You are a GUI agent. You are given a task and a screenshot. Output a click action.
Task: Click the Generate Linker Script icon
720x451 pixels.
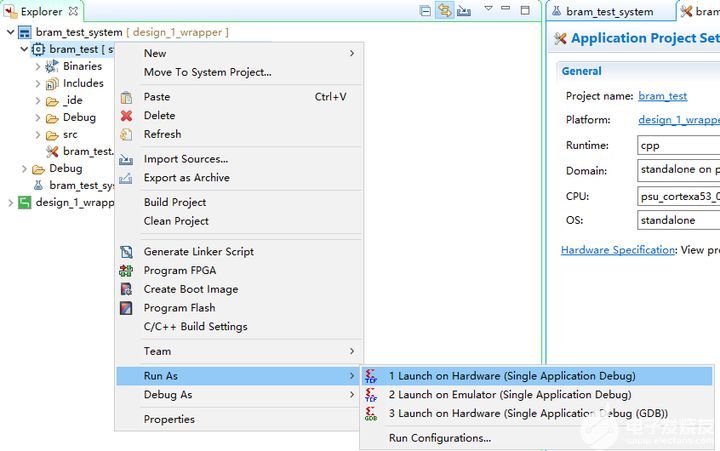[126, 252]
